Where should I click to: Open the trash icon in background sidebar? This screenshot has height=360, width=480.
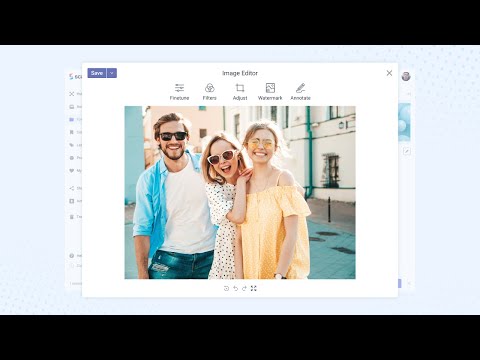coord(72,217)
